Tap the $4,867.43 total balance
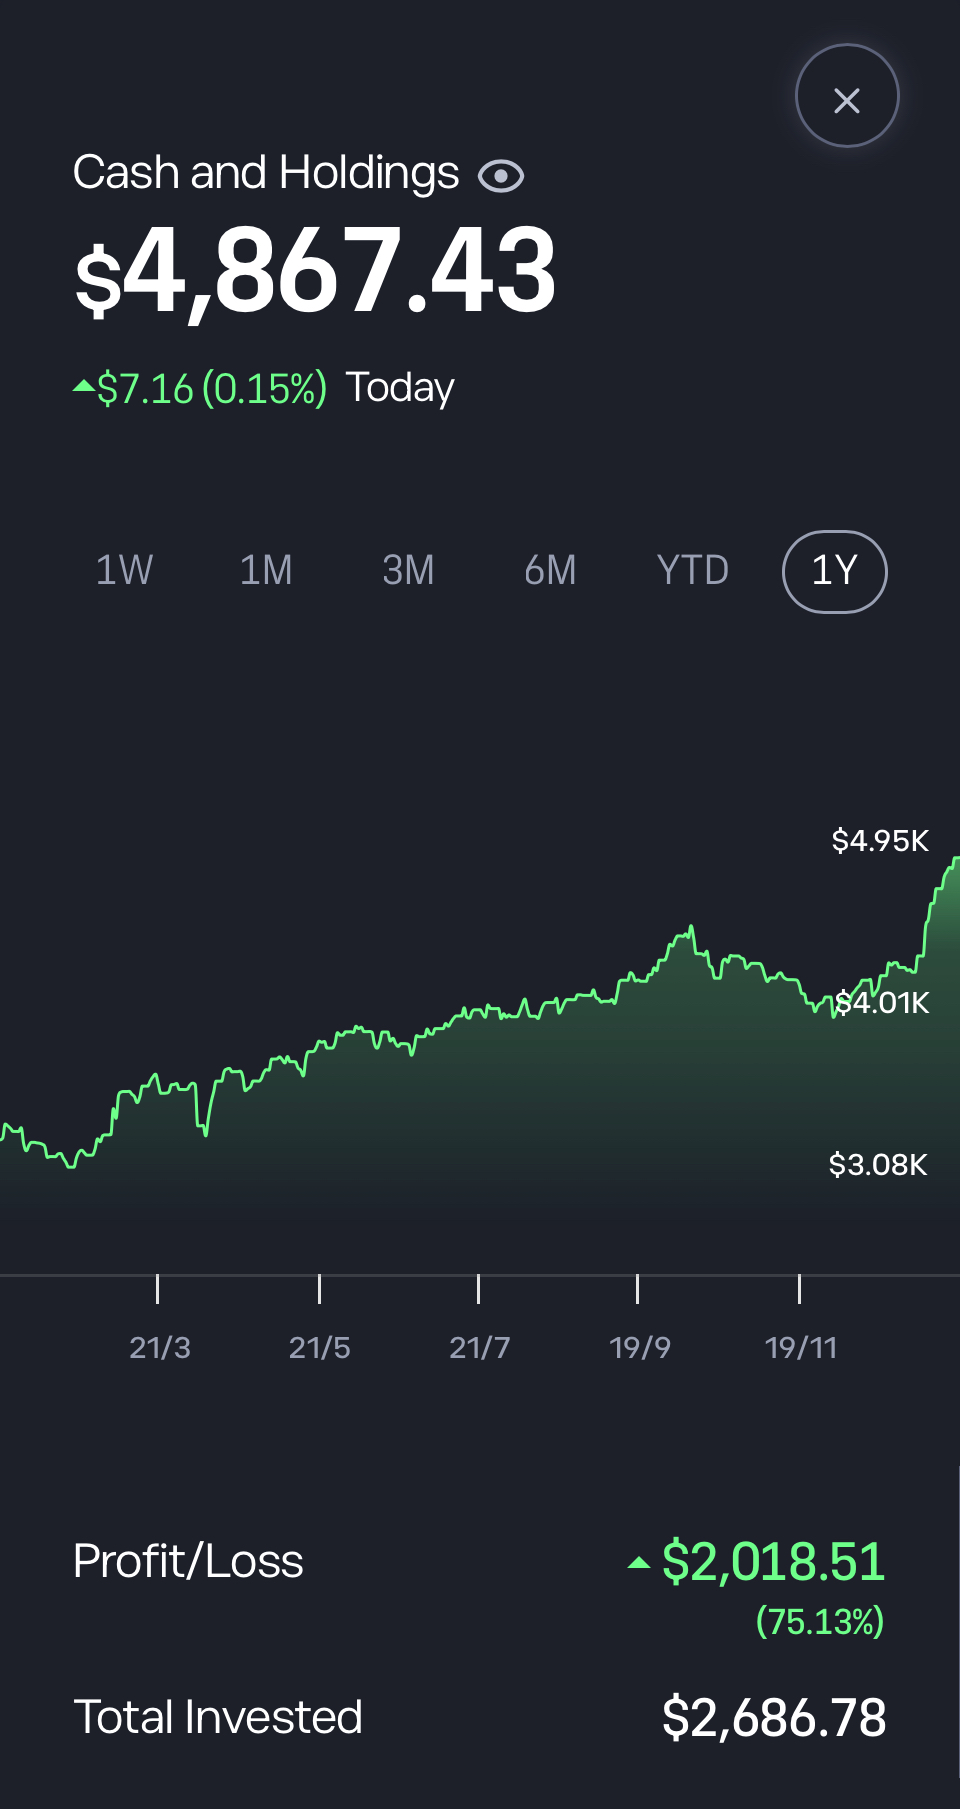The width and height of the screenshot is (960, 1809). pyautogui.click(x=315, y=271)
